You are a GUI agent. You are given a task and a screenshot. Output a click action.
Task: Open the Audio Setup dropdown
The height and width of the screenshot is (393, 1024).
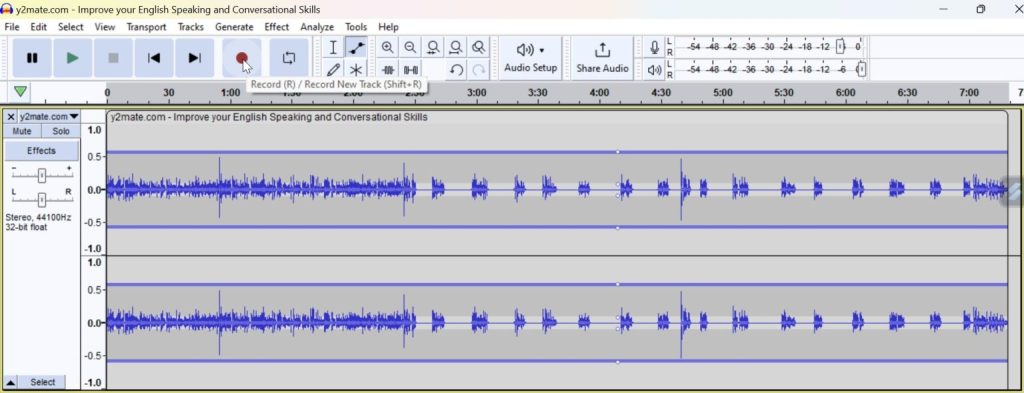click(530, 57)
